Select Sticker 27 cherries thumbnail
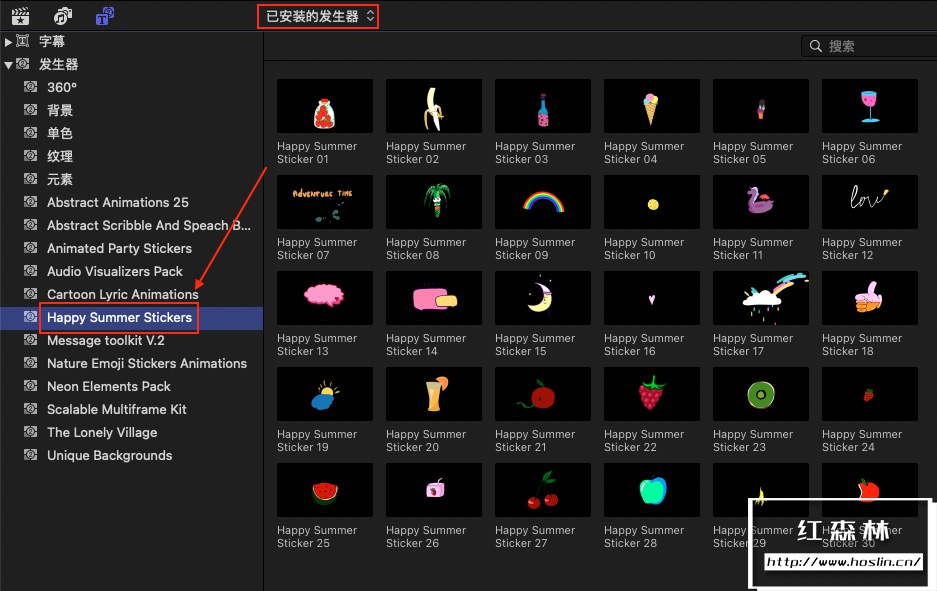The width and height of the screenshot is (937, 591). (x=543, y=490)
